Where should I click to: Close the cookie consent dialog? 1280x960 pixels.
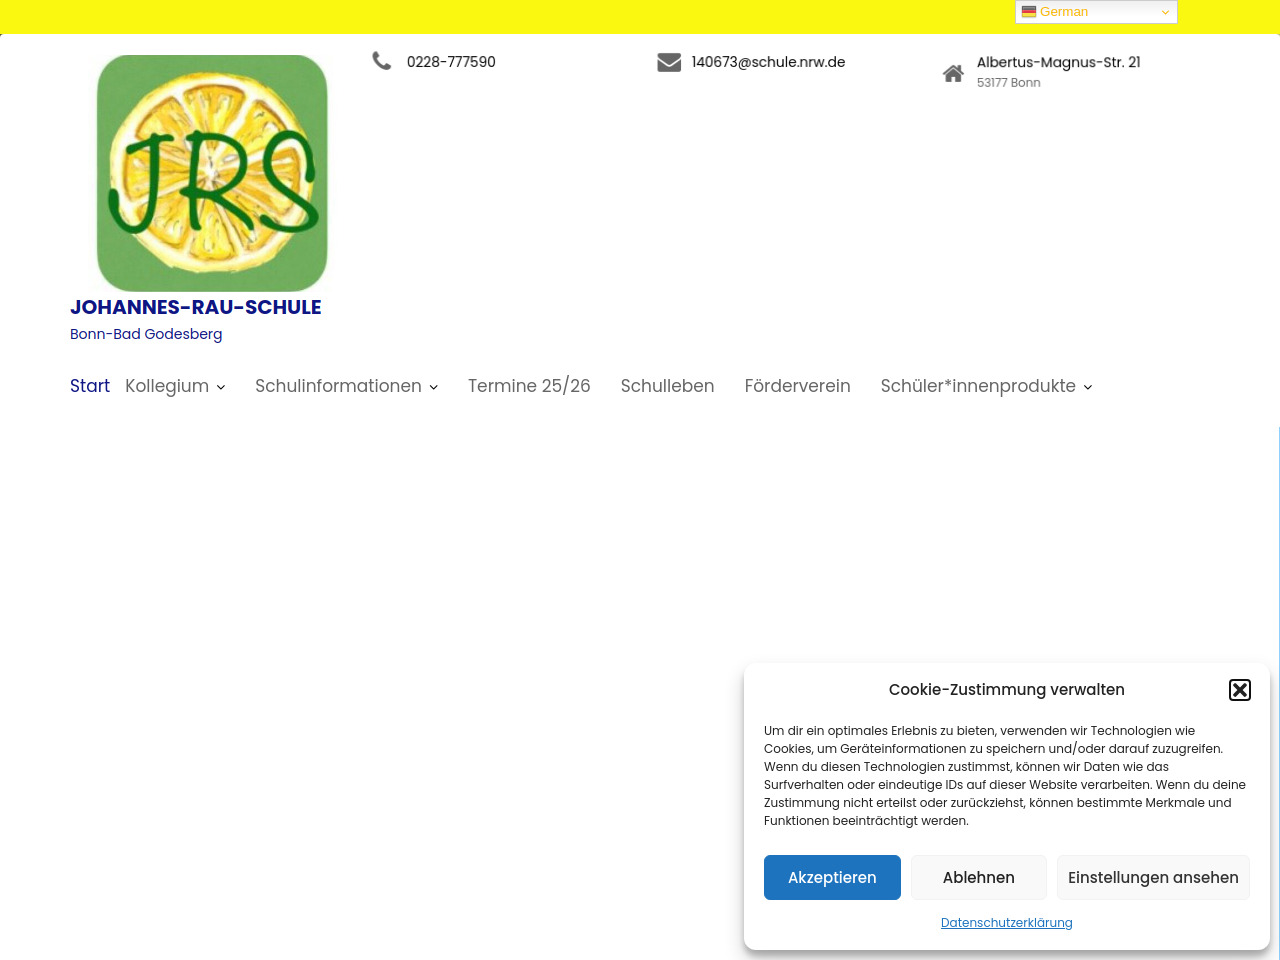(1240, 690)
